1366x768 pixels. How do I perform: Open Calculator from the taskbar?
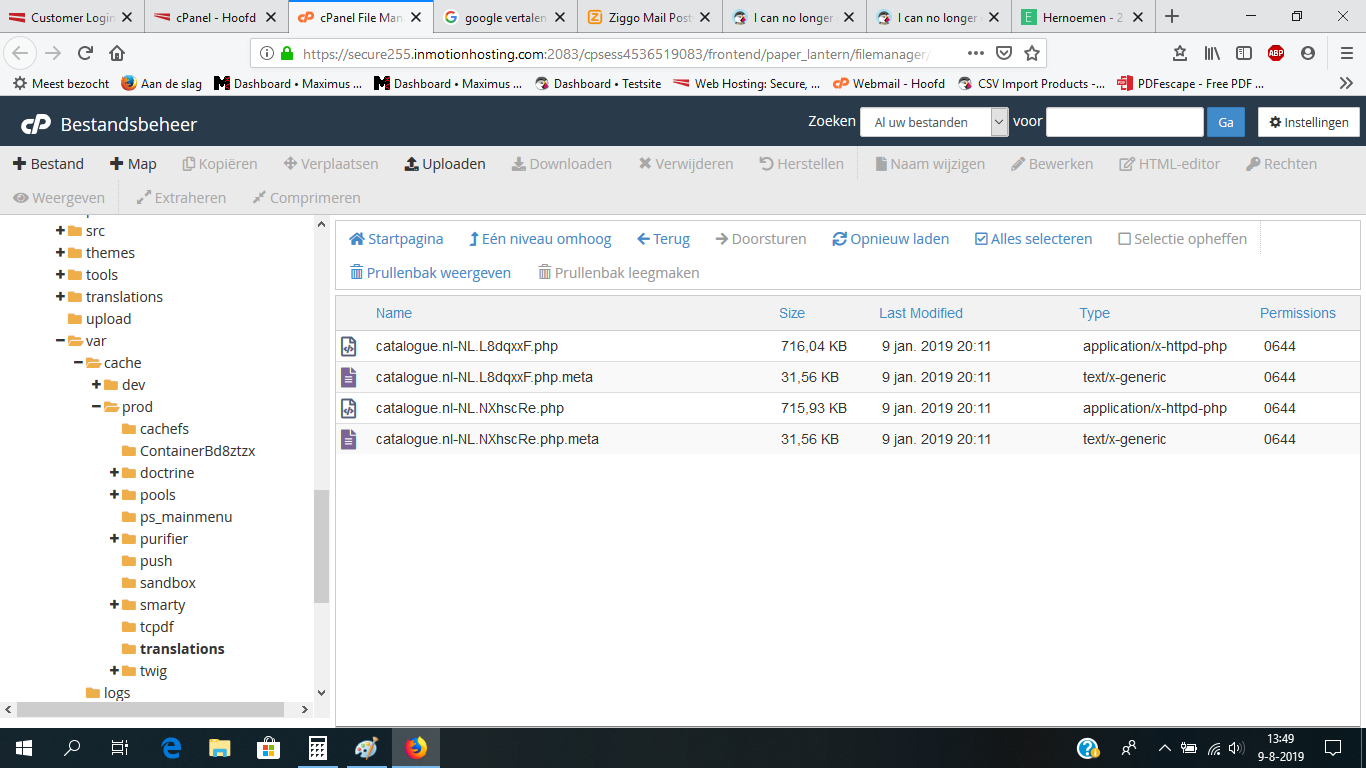(x=317, y=748)
